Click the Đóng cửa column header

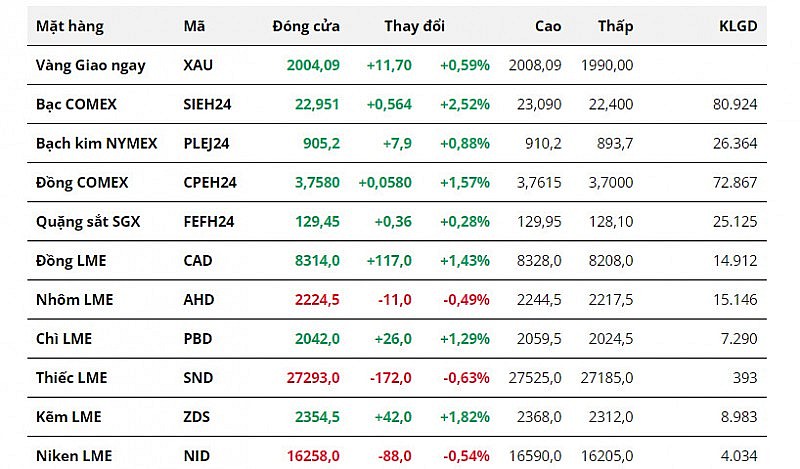pyautogui.click(x=305, y=26)
